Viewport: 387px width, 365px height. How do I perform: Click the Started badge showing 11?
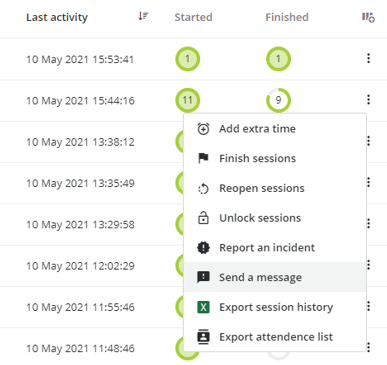tap(188, 100)
